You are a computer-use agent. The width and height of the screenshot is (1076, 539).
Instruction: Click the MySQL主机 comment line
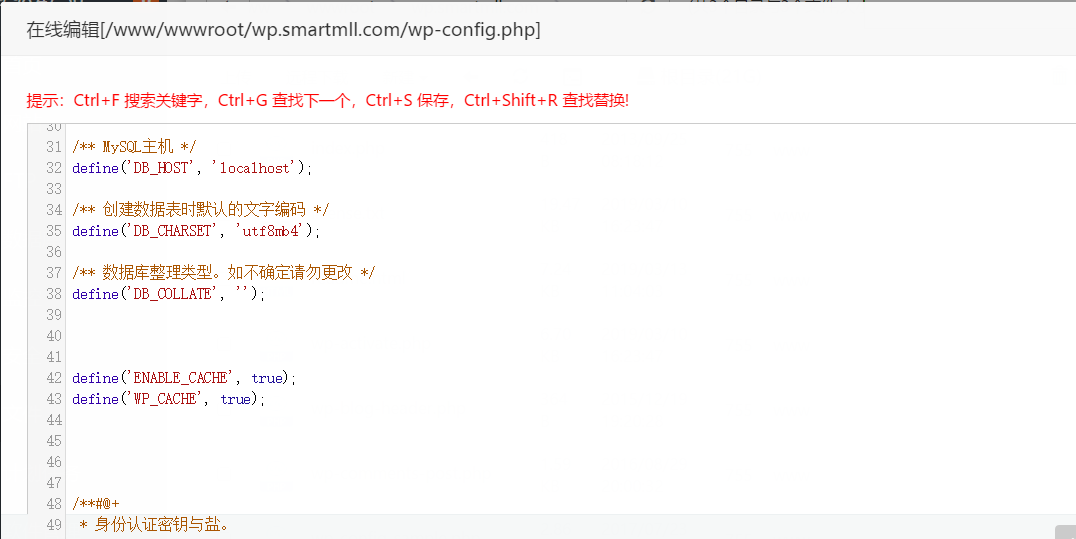135,147
